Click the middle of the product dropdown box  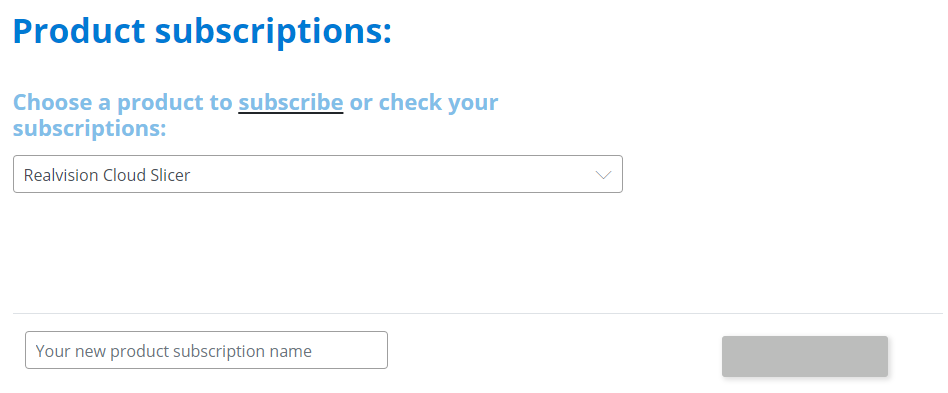[317, 174]
